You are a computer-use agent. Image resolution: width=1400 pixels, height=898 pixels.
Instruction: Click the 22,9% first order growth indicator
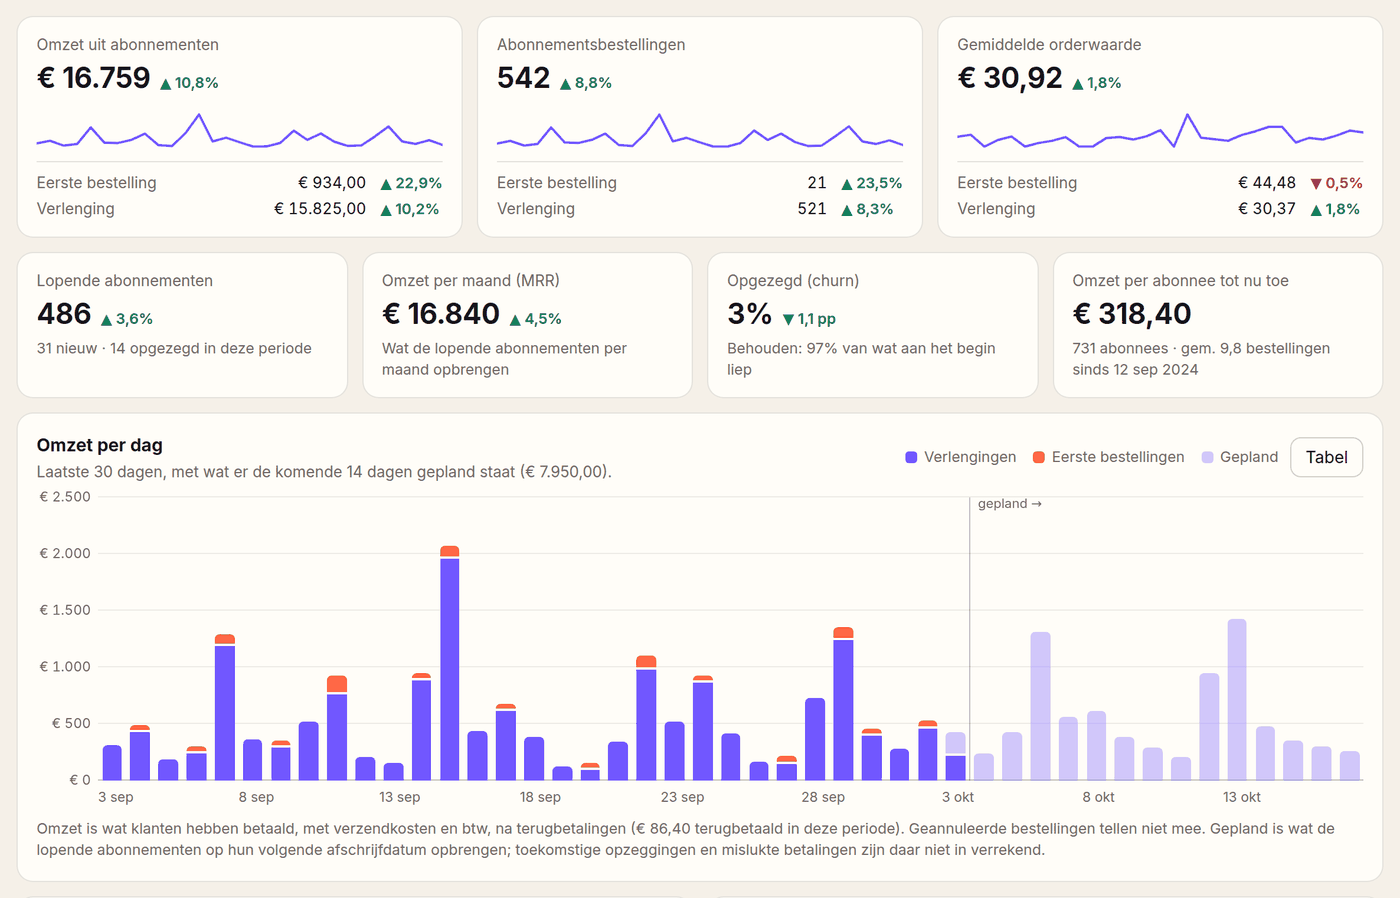[411, 183]
